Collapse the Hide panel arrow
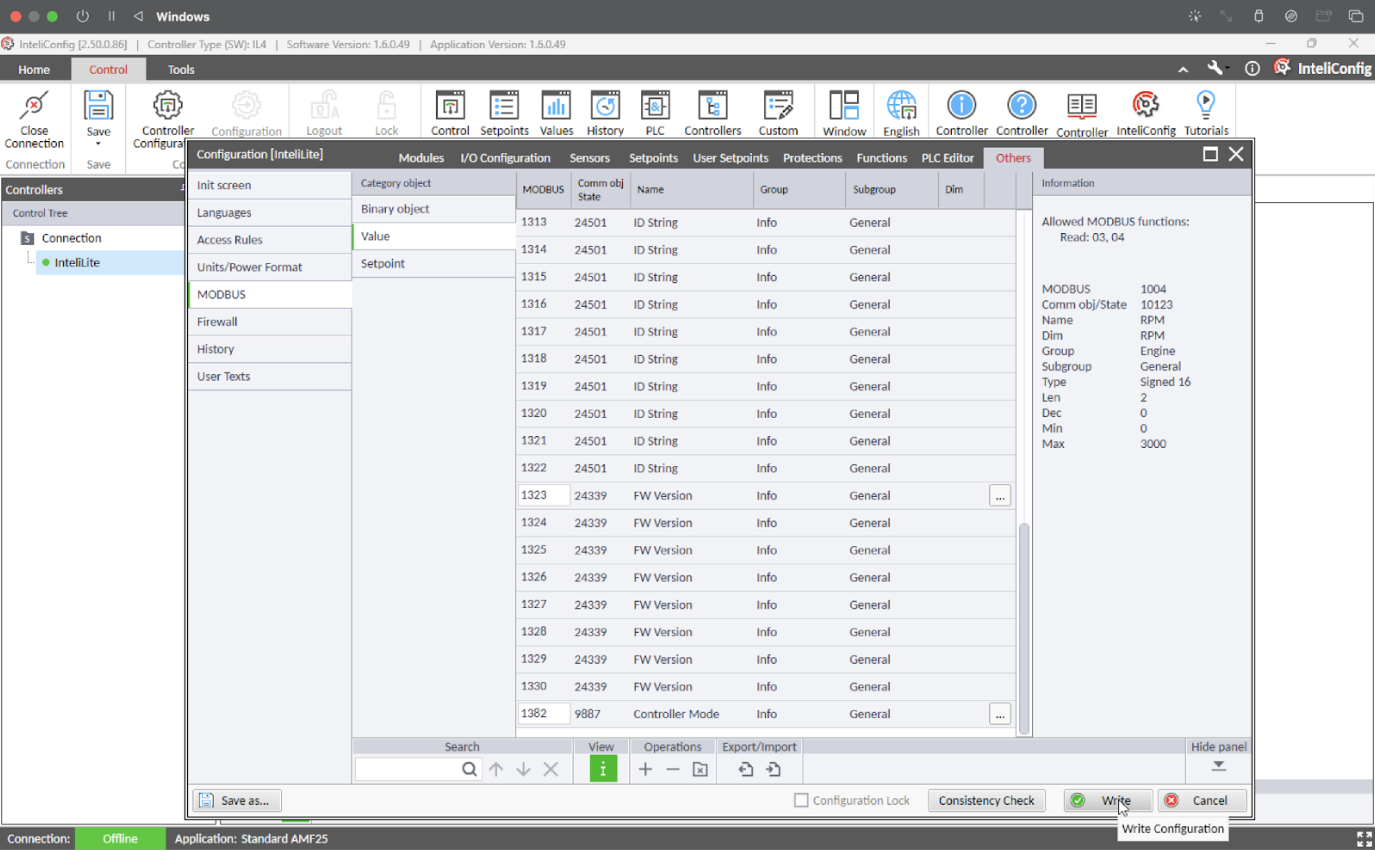Viewport: 1375px width, 850px height. 1218,767
